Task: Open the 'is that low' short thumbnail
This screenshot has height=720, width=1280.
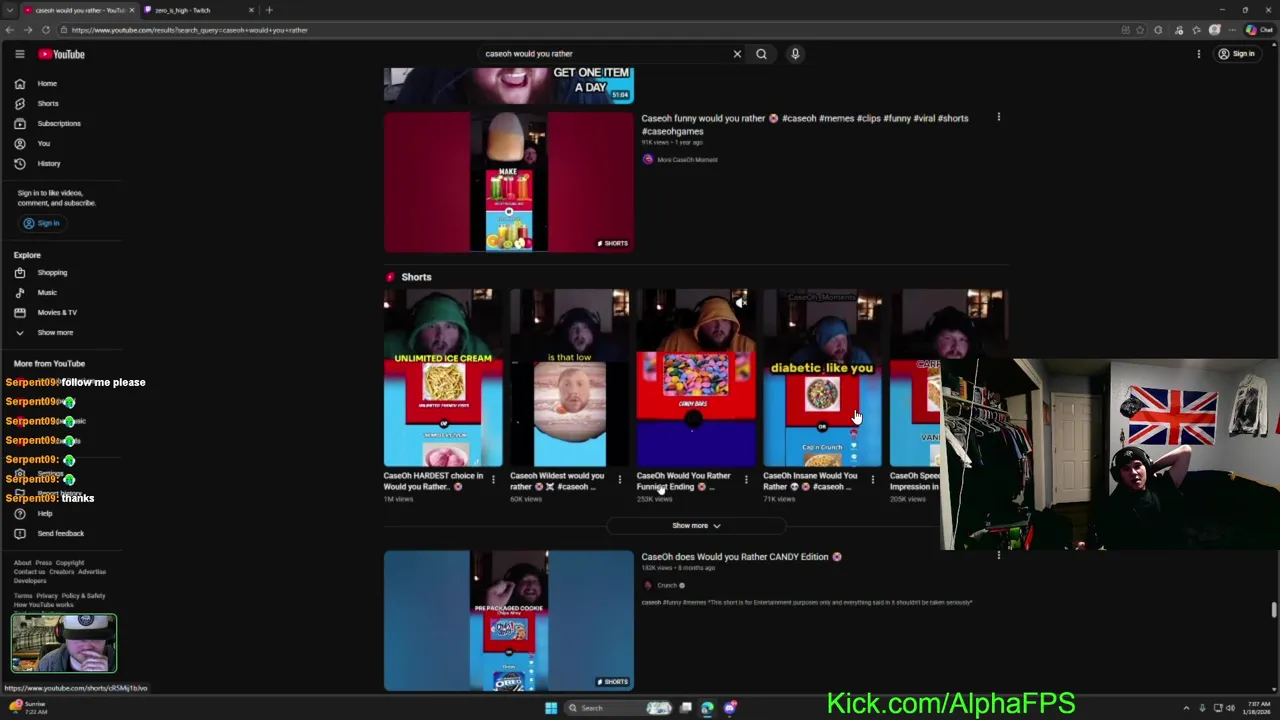Action: 569,378
